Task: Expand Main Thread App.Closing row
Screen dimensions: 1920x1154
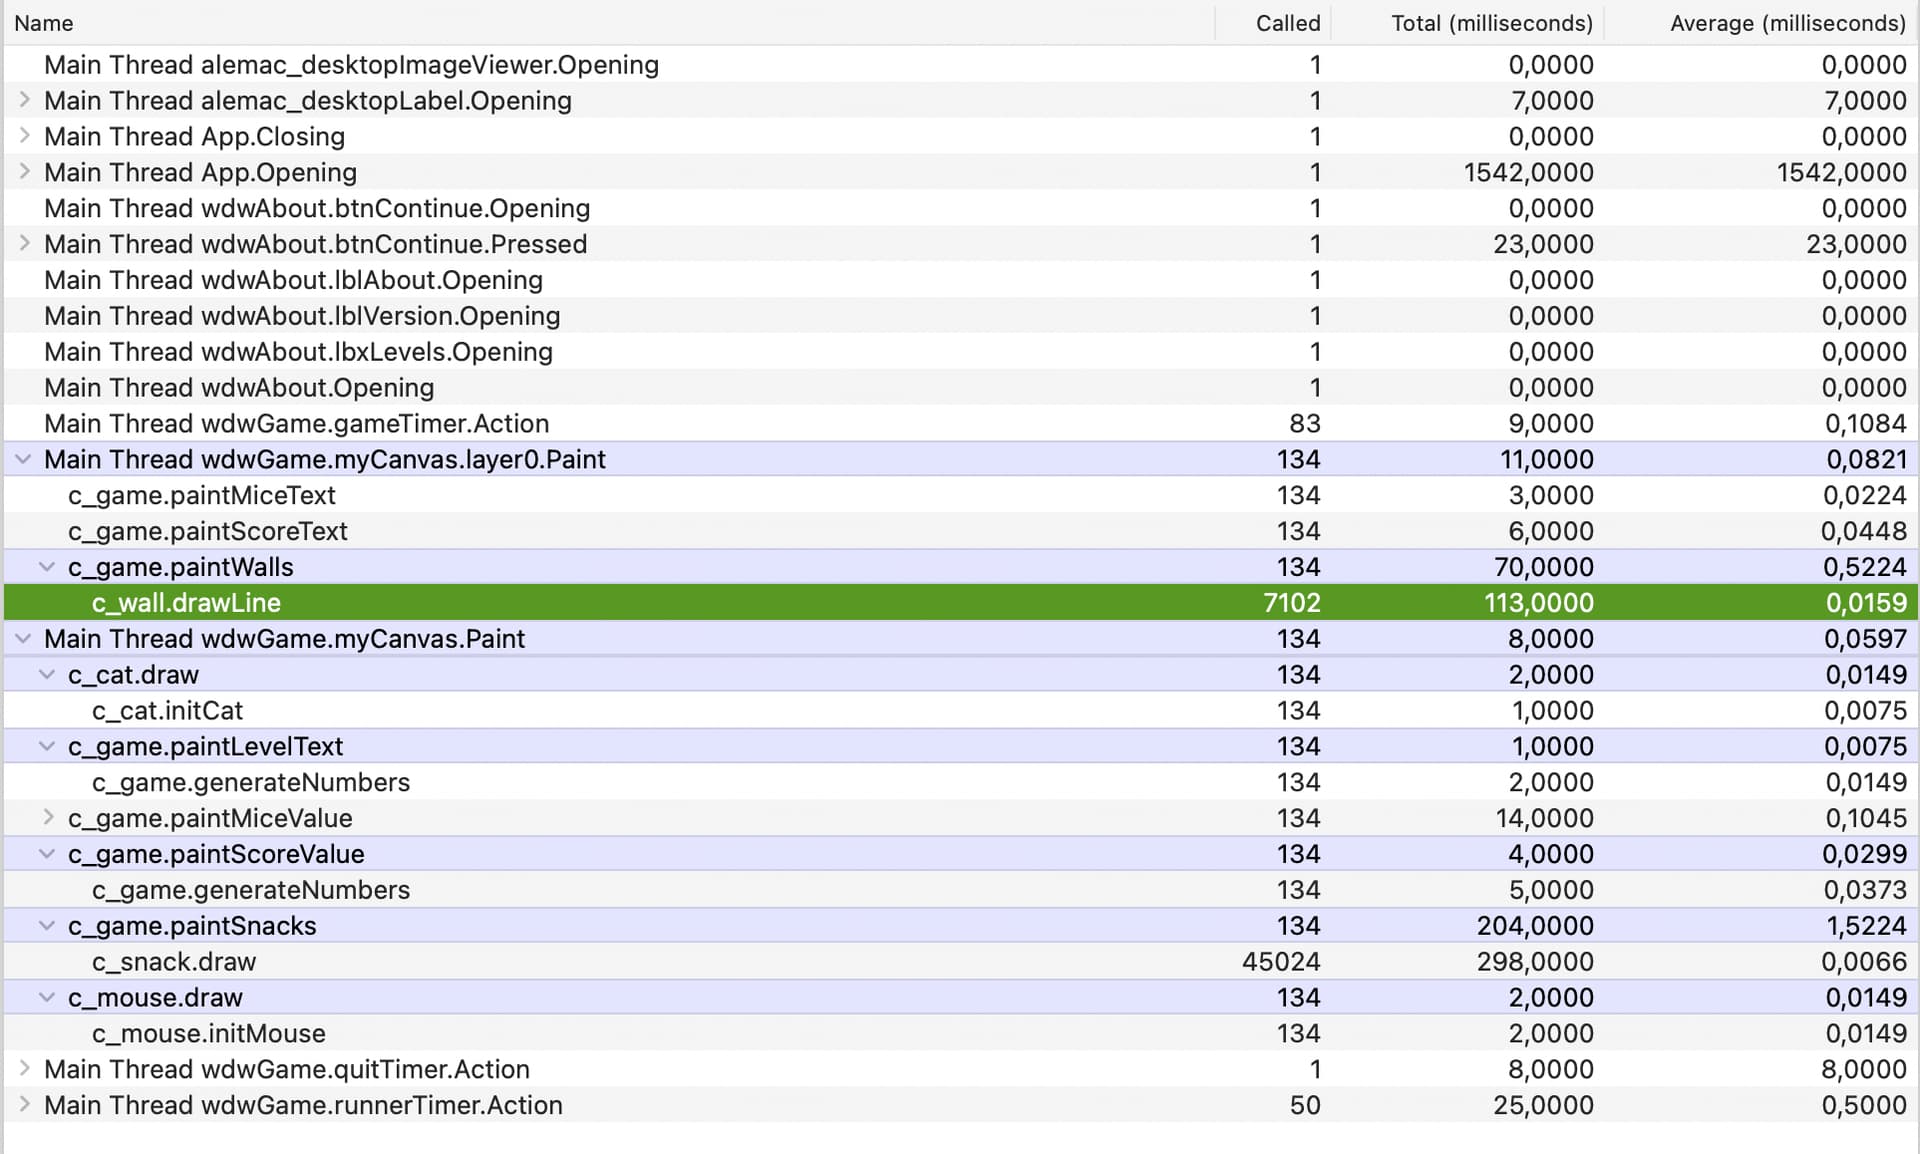Action: [24, 136]
